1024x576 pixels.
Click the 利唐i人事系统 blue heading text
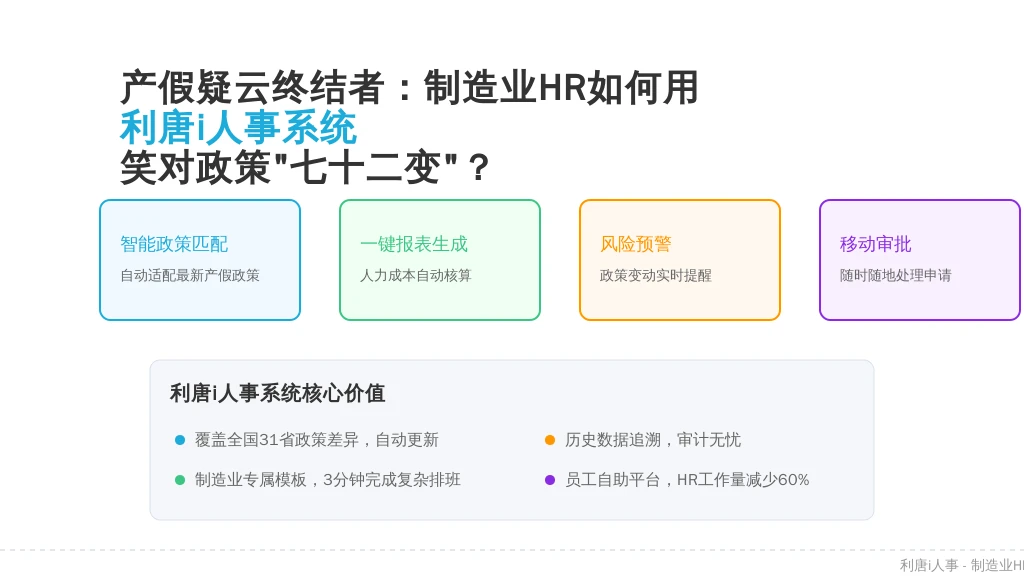[238, 128]
